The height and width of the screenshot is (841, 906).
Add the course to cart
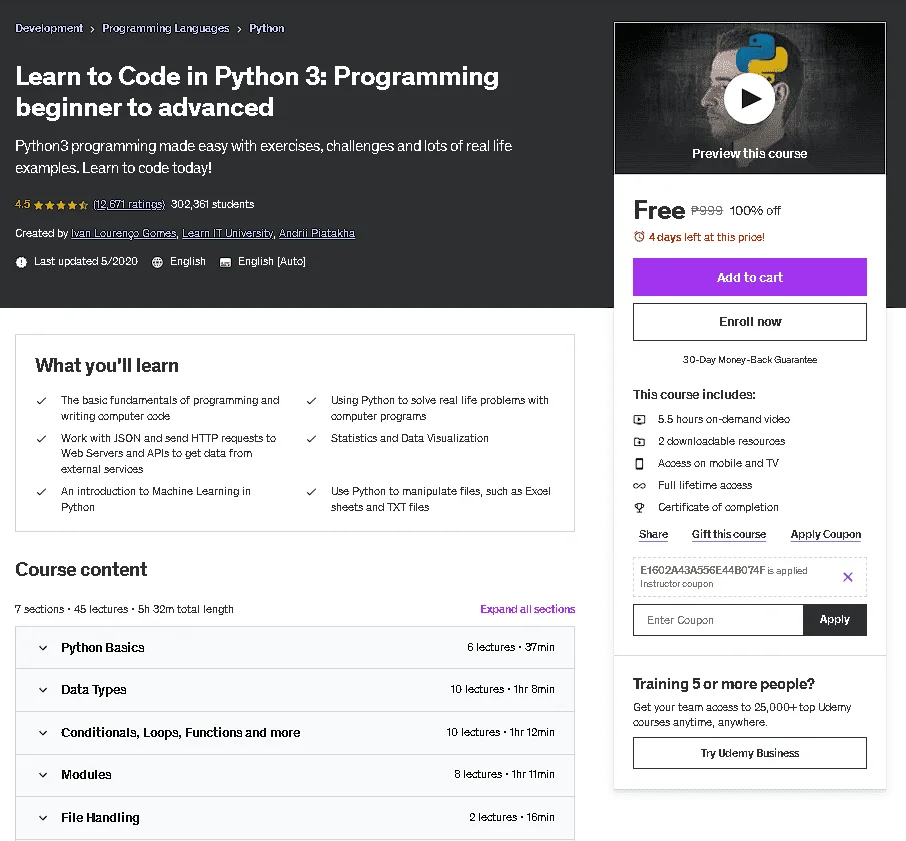(749, 277)
